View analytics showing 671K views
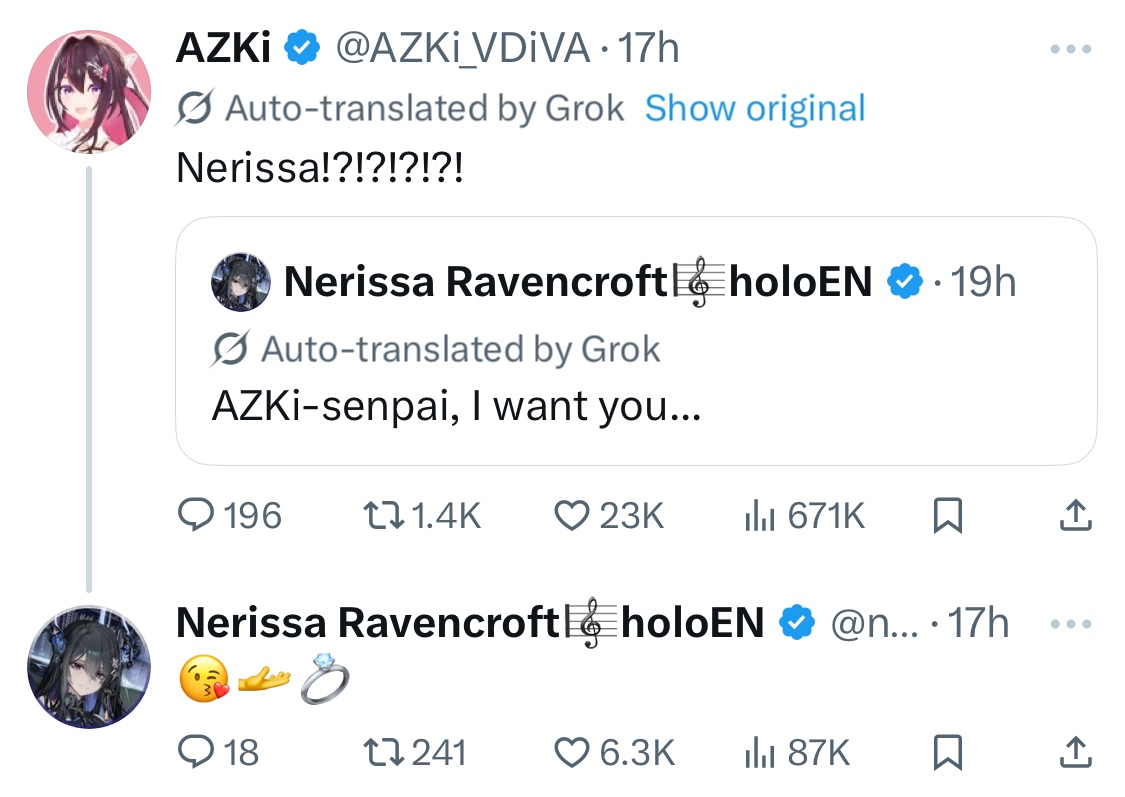1125x797 pixels. (804, 515)
